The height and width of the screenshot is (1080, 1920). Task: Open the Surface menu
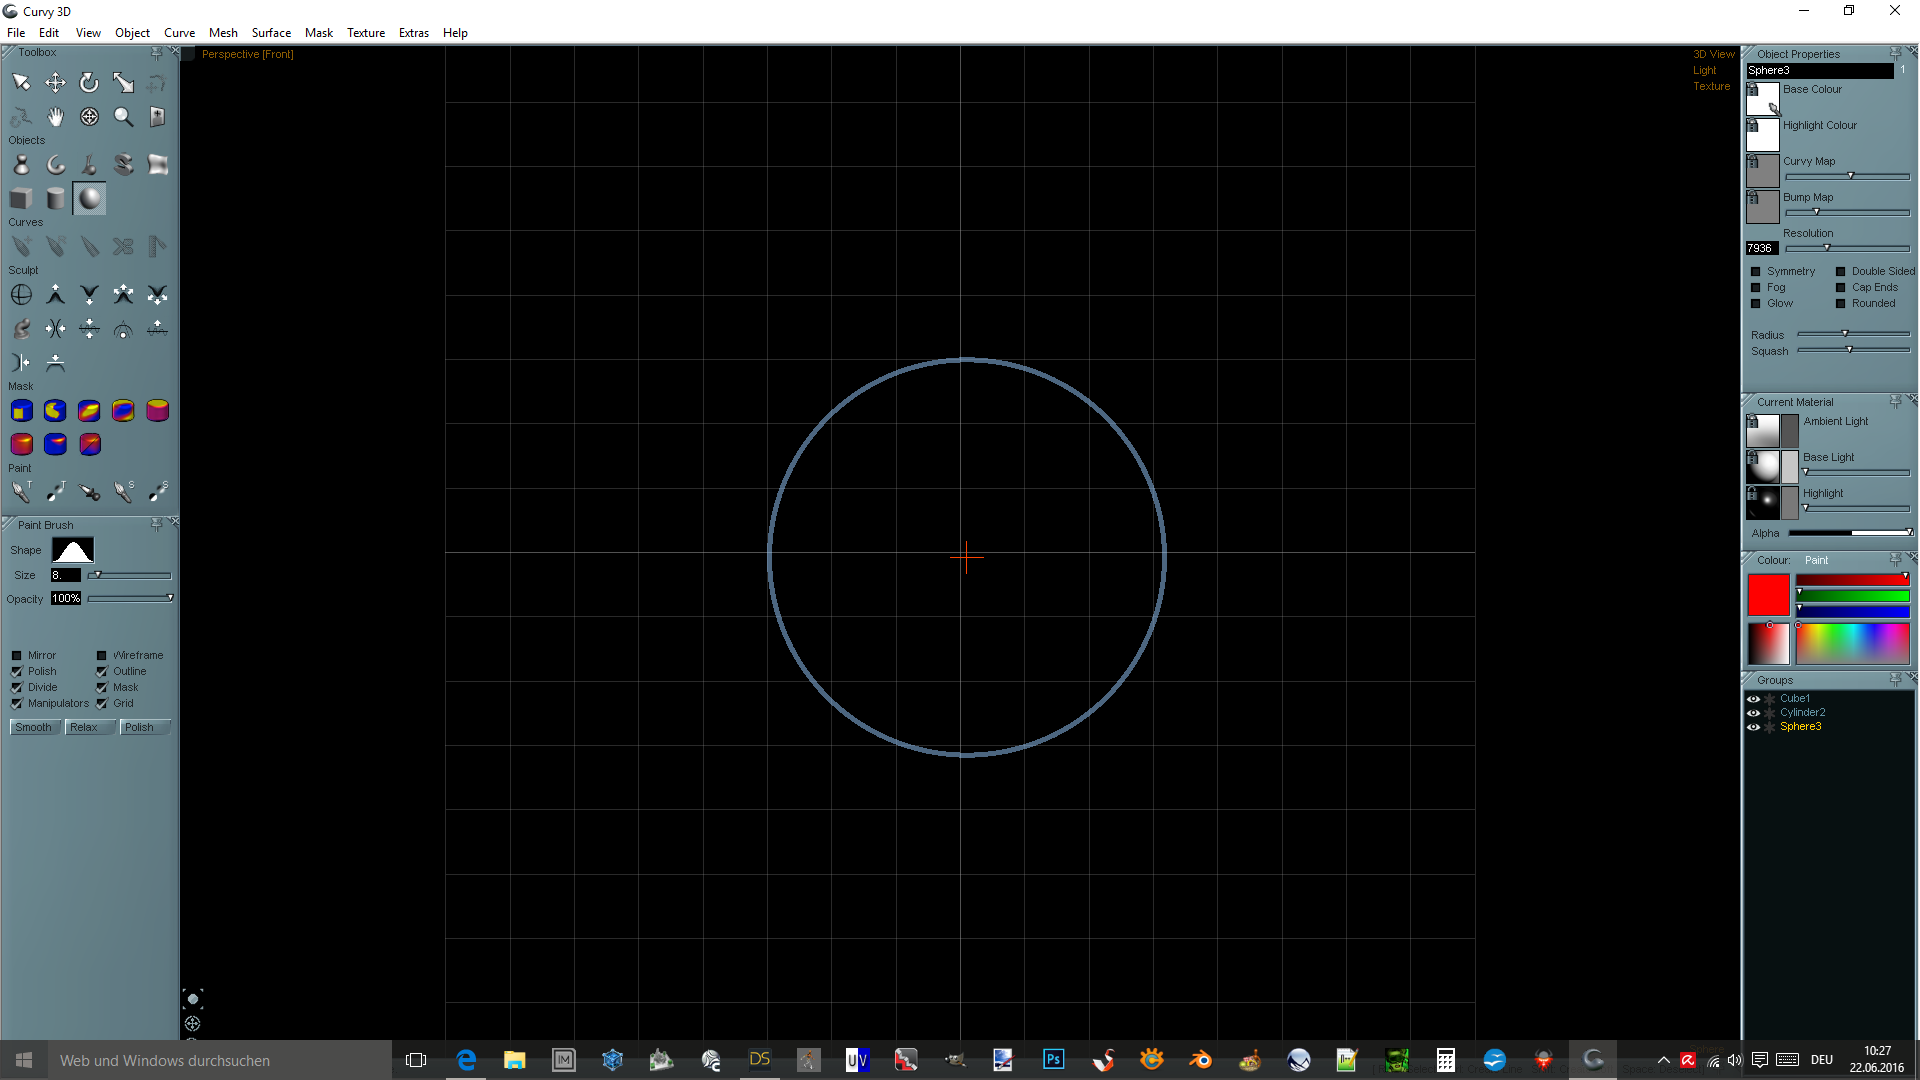point(271,33)
